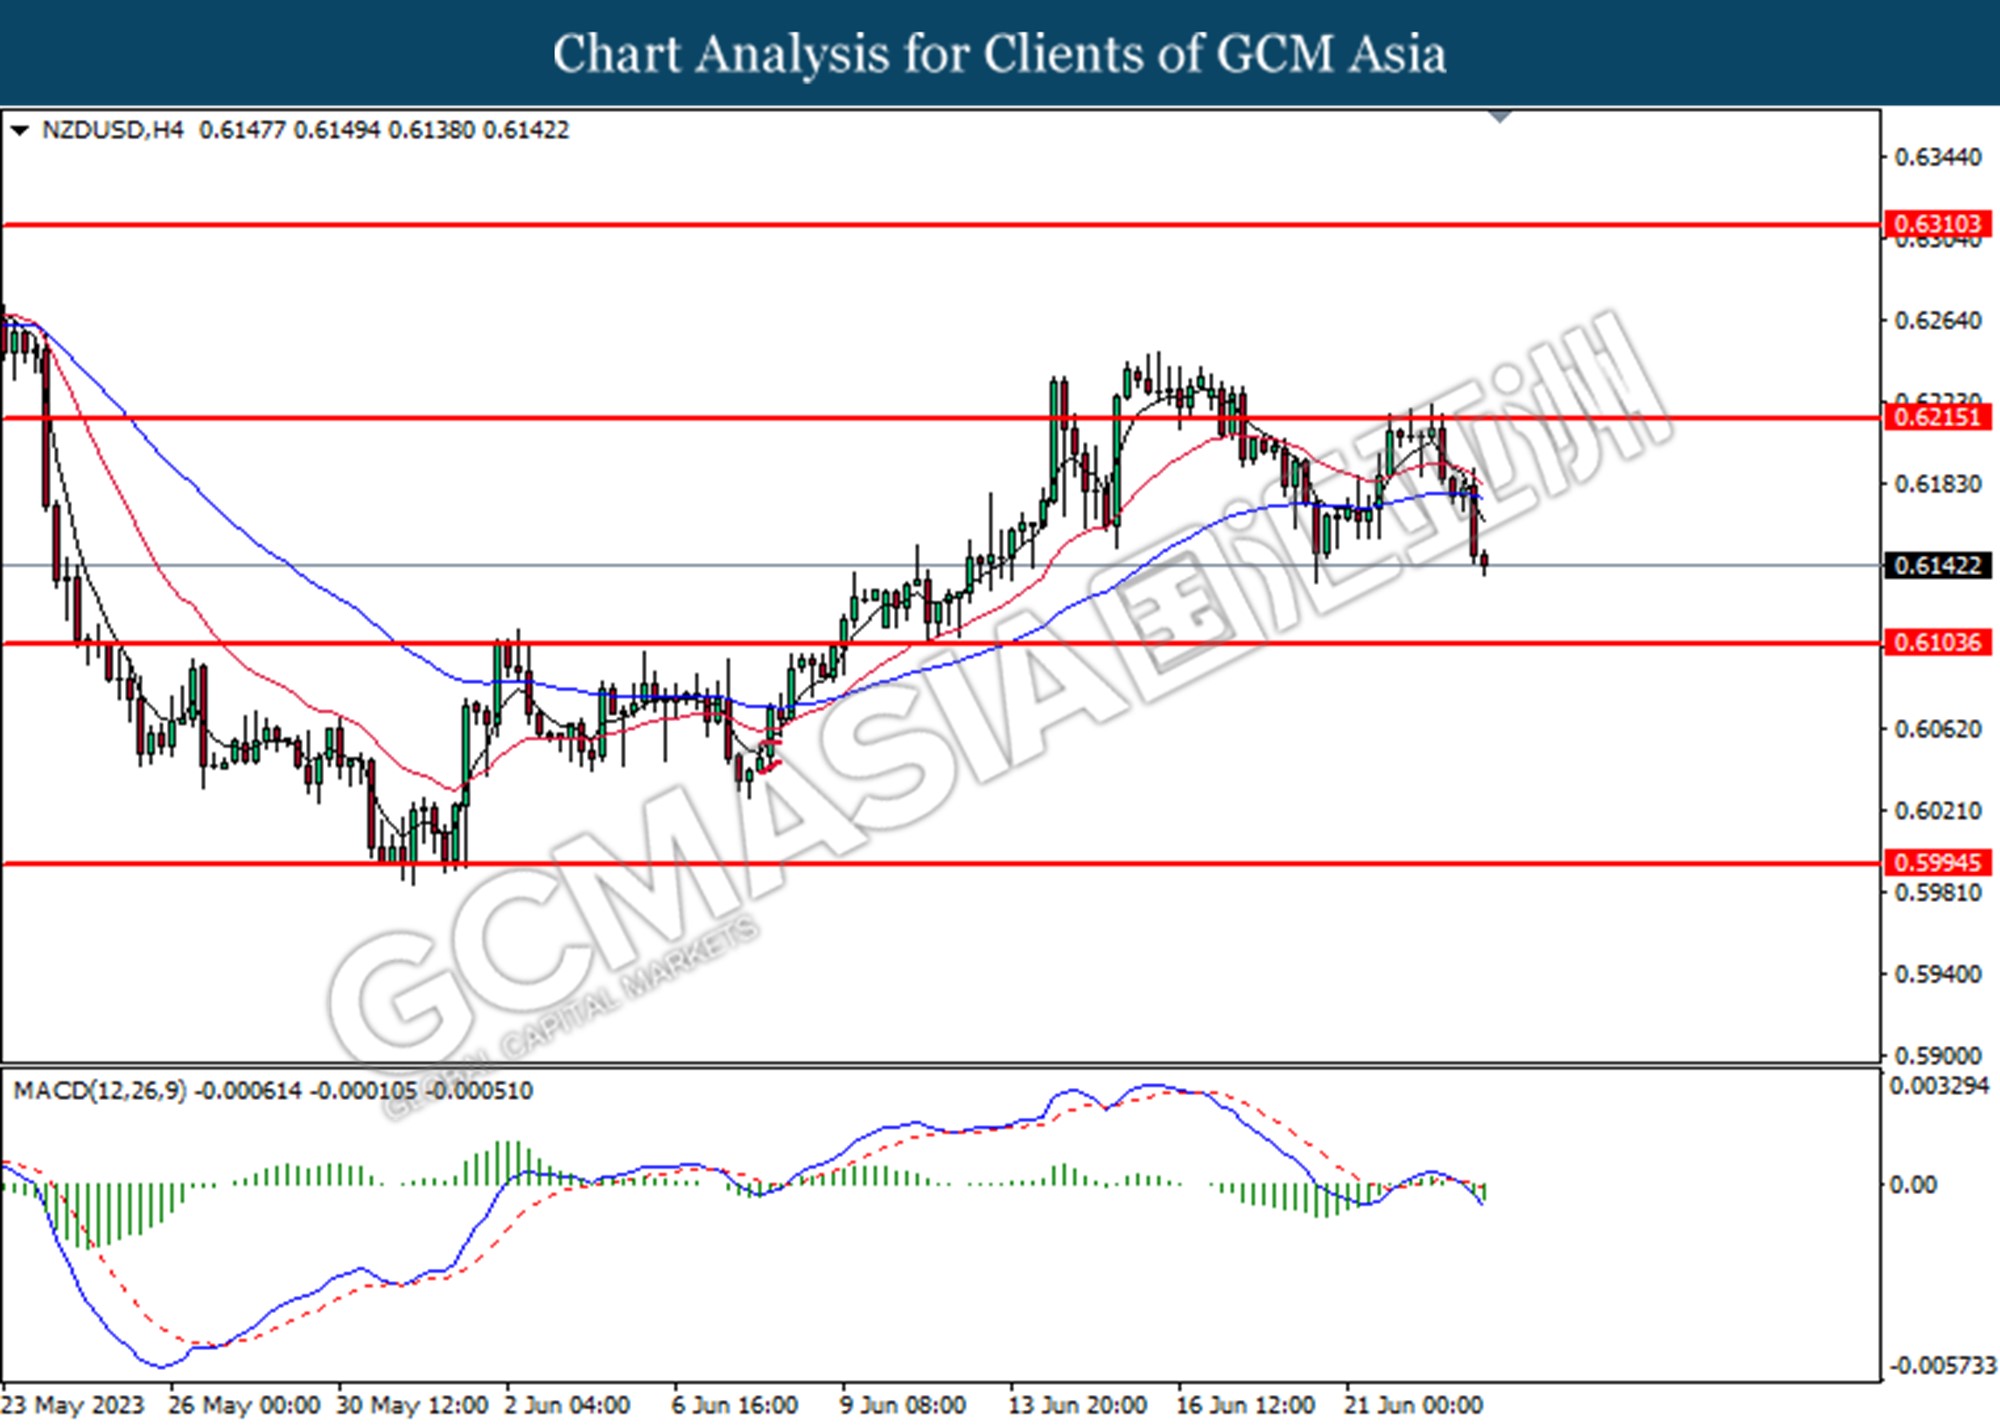Click the MACD zero level 0.00 label
The width and height of the screenshot is (2000, 1428).
coord(1912,1185)
